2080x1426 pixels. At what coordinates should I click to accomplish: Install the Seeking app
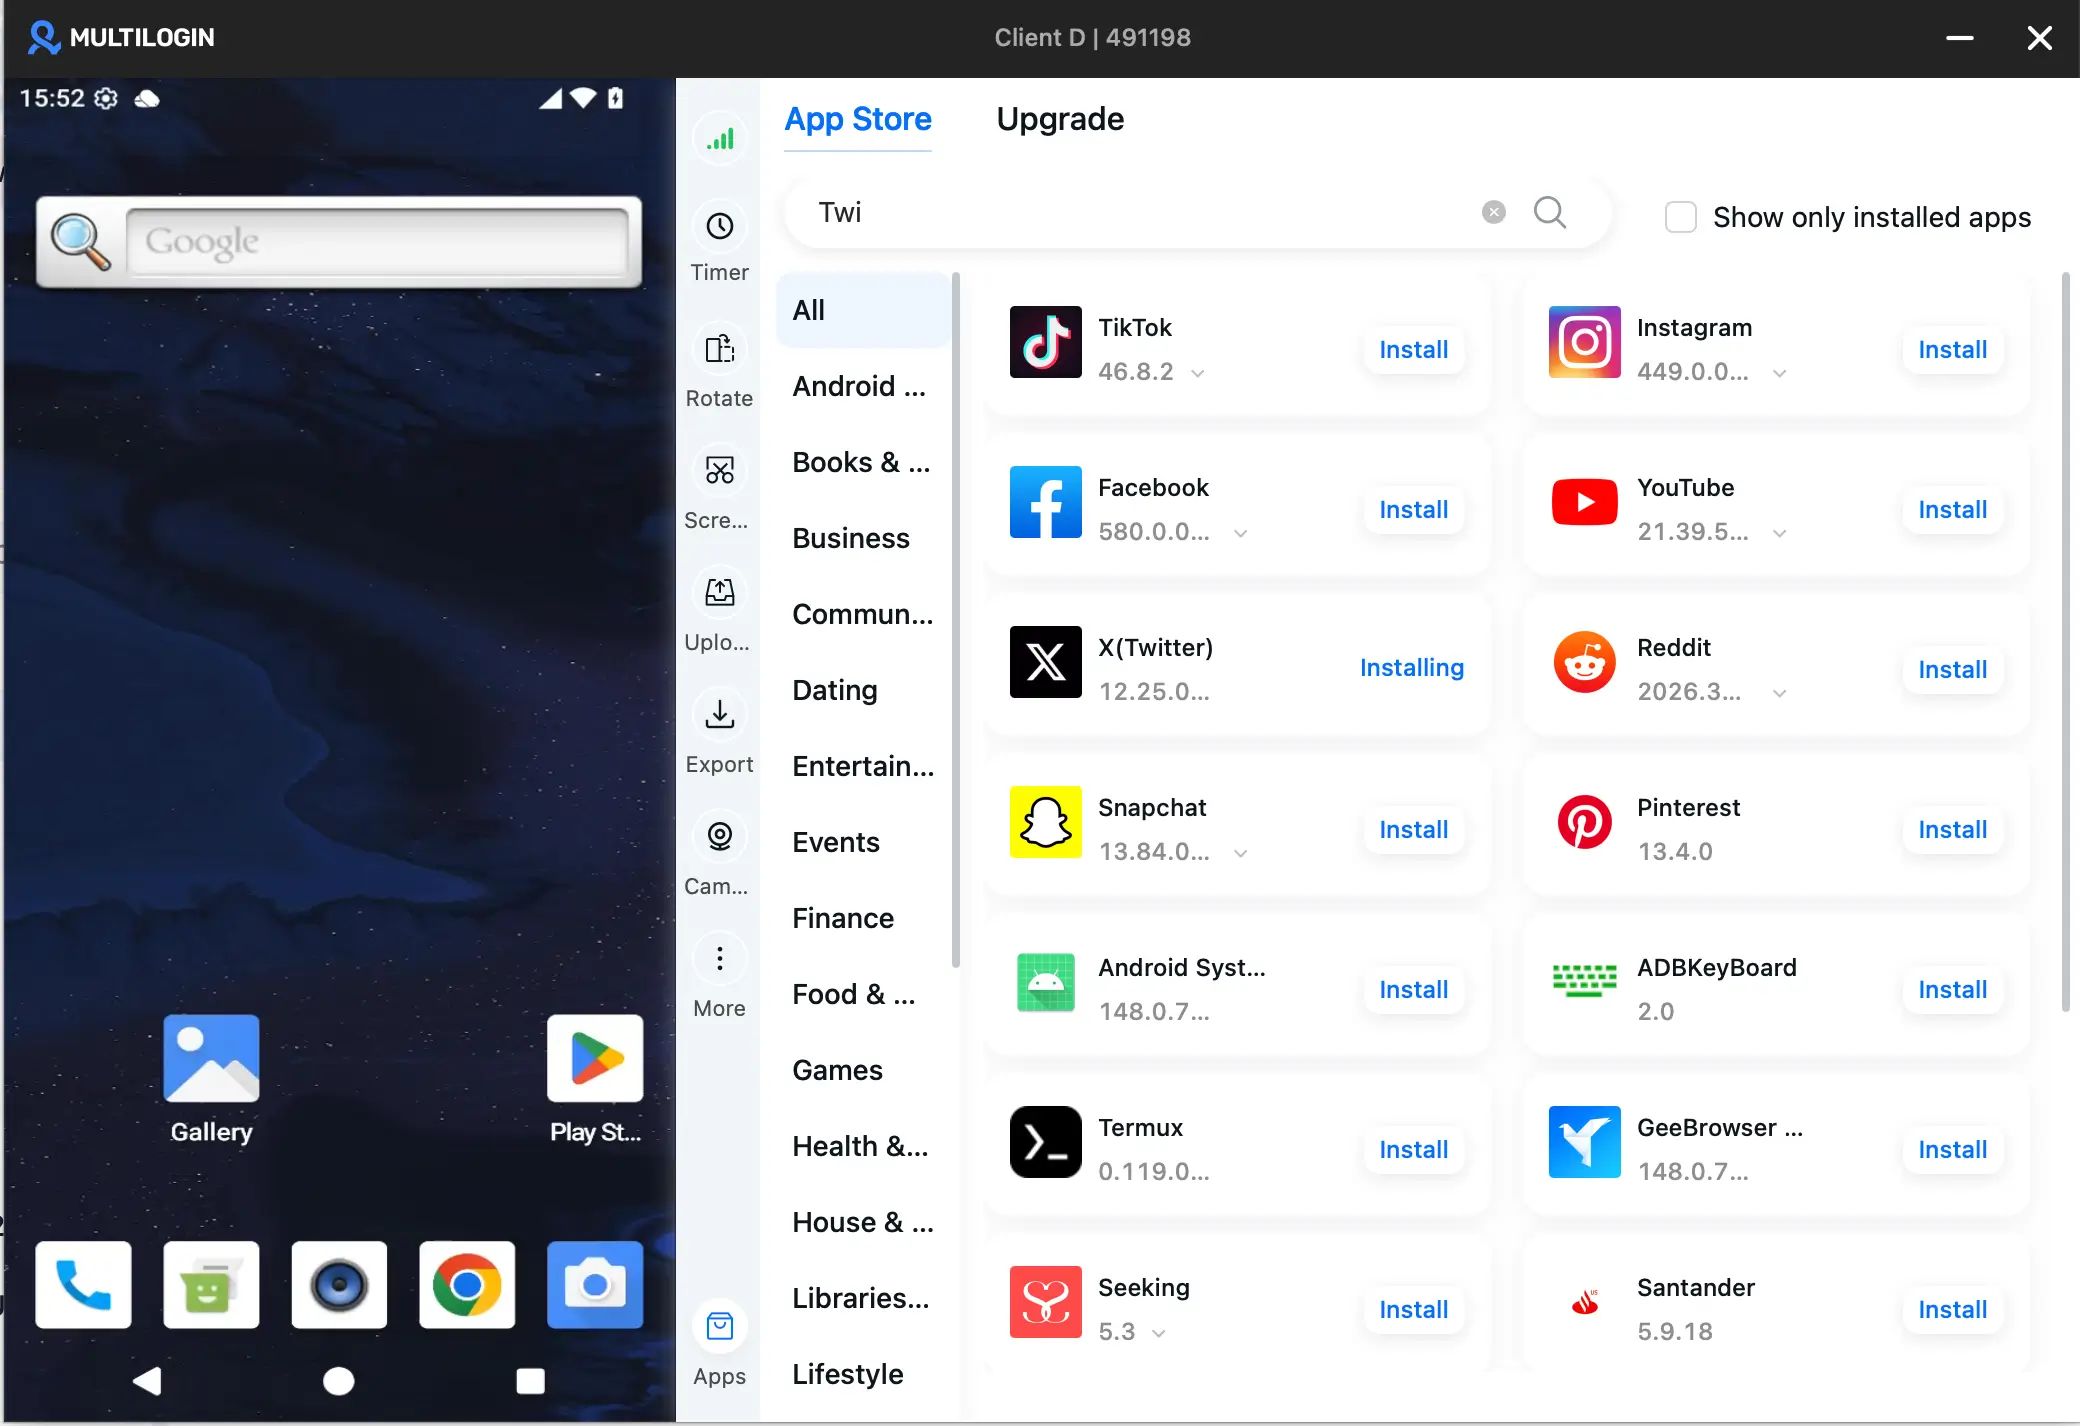[x=1413, y=1310]
